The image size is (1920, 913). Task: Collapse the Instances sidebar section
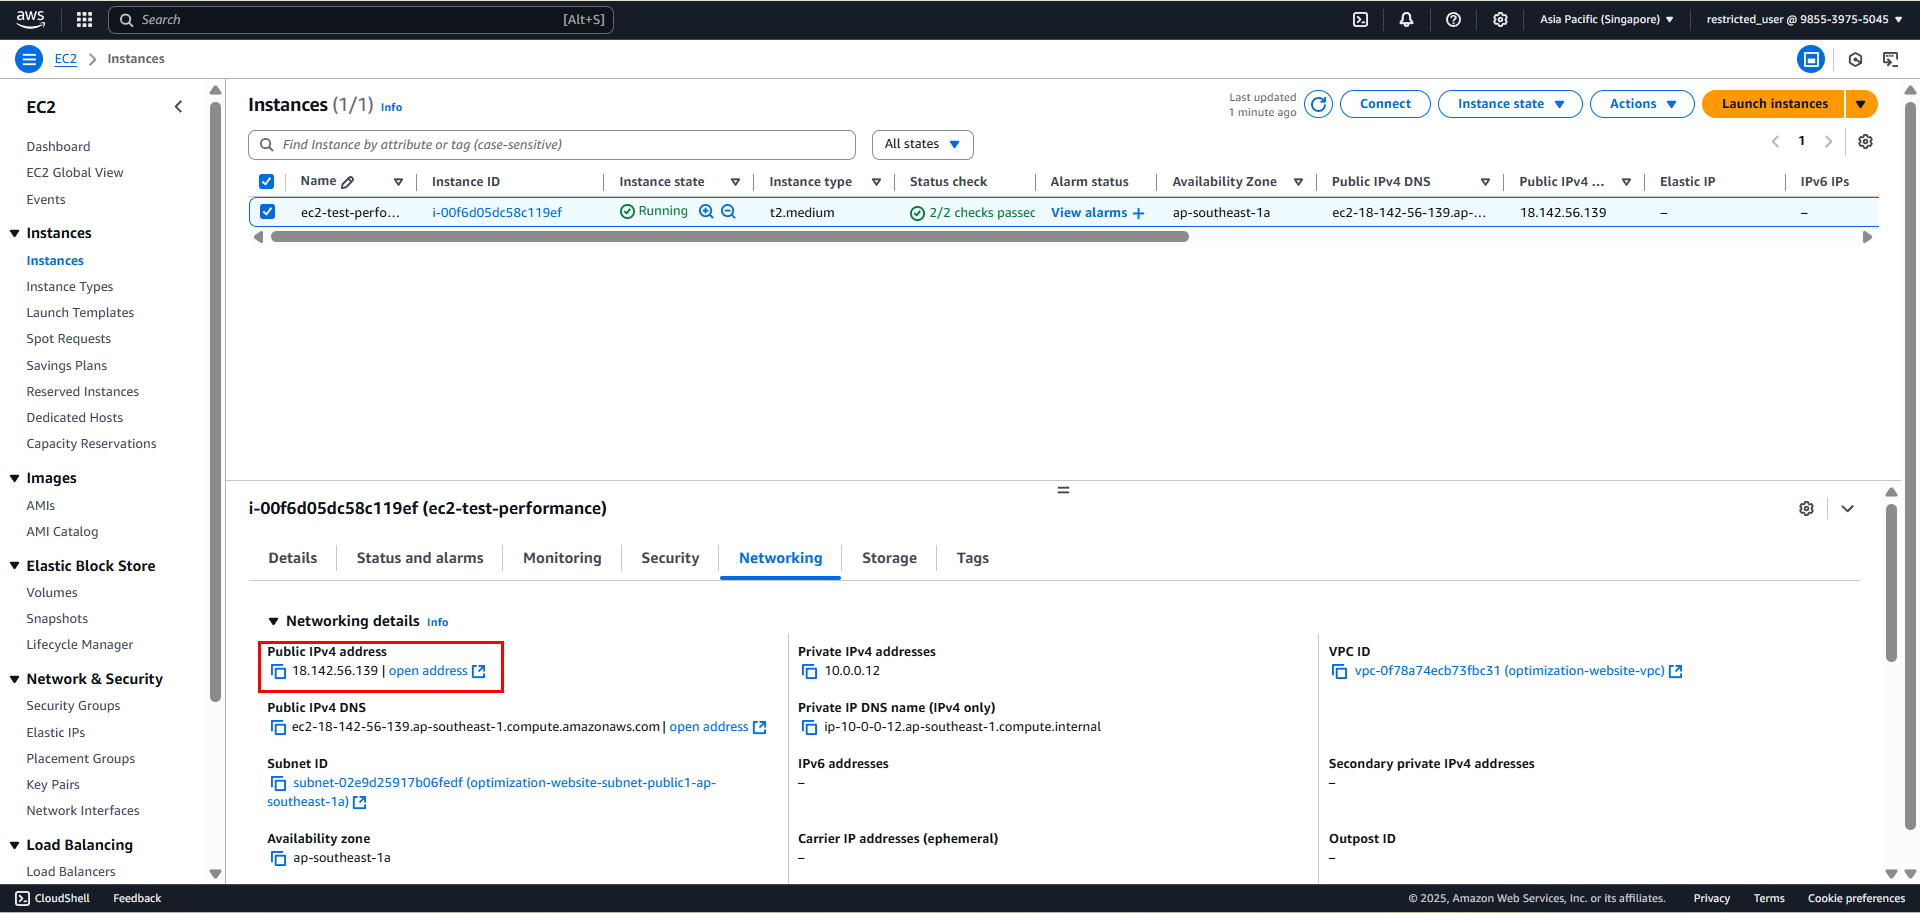pos(15,233)
